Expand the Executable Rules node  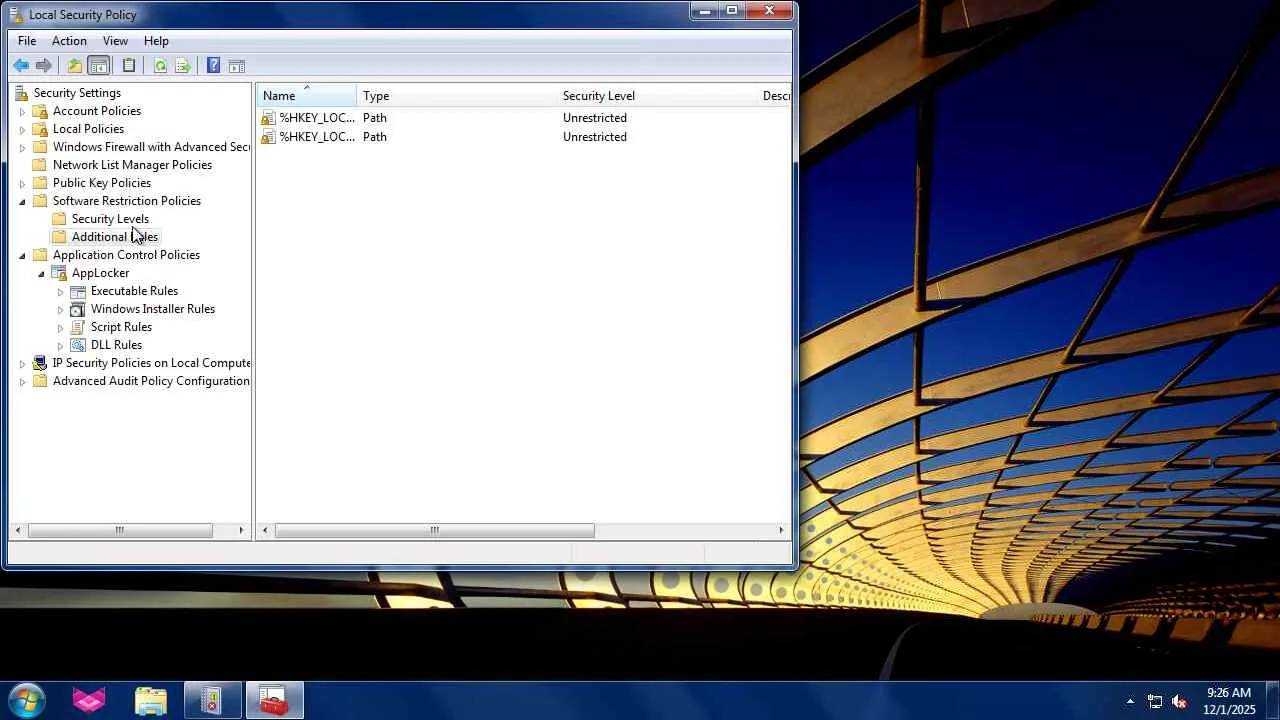(x=60, y=292)
